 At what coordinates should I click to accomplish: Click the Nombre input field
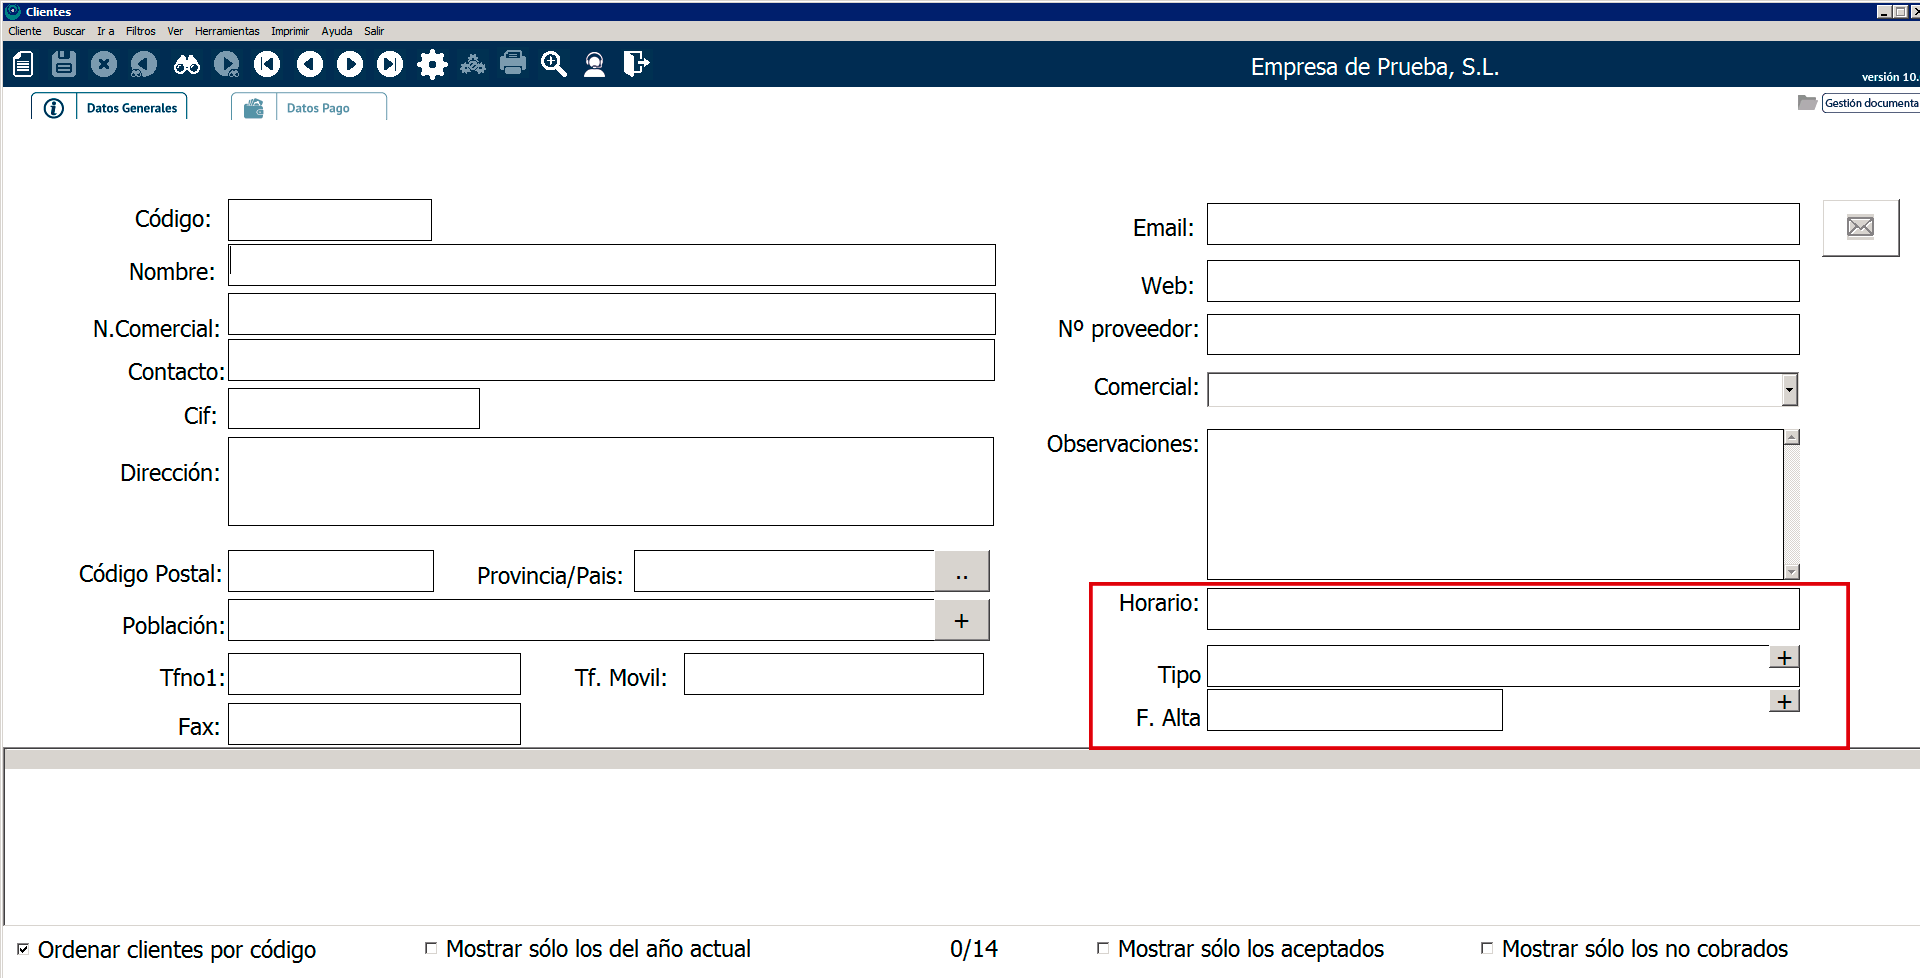point(611,266)
